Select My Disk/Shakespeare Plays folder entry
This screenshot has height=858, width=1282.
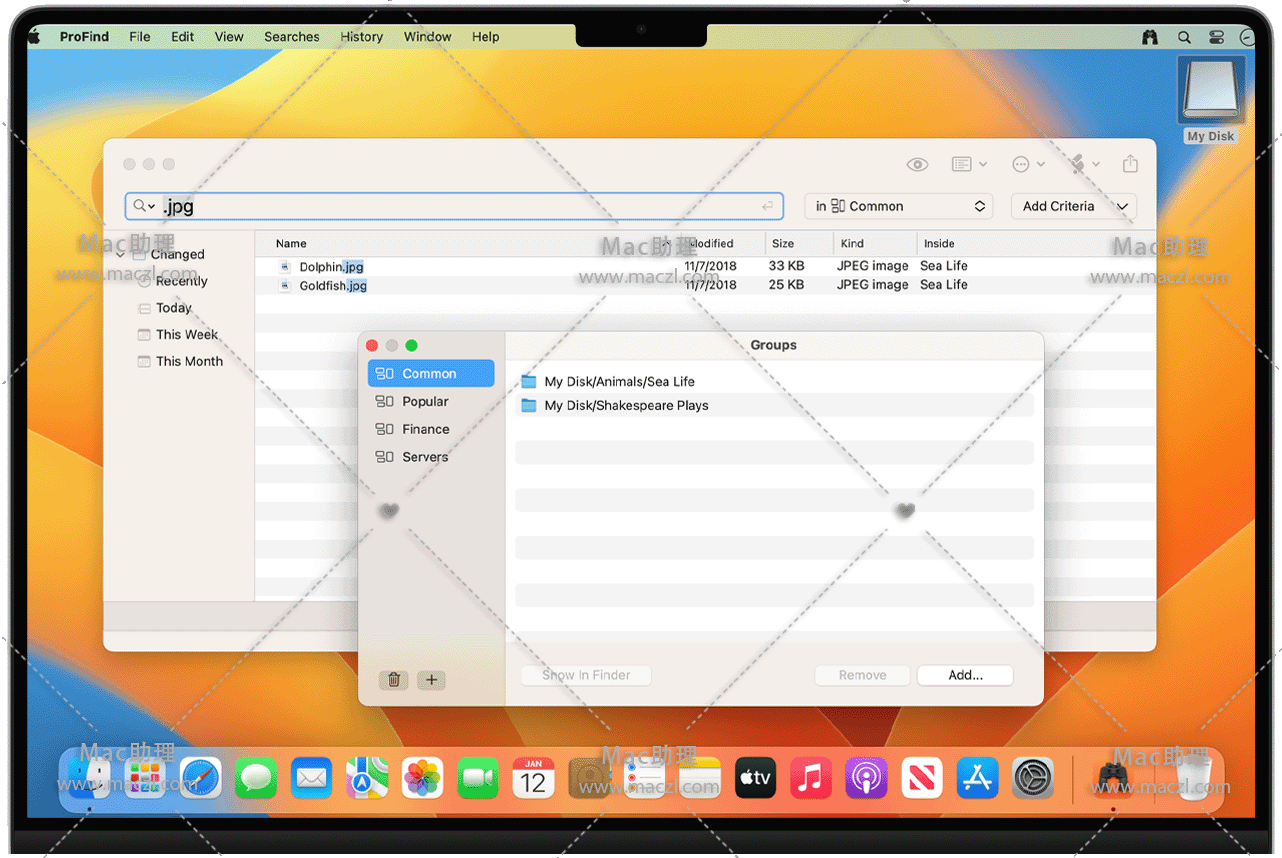click(626, 406)
